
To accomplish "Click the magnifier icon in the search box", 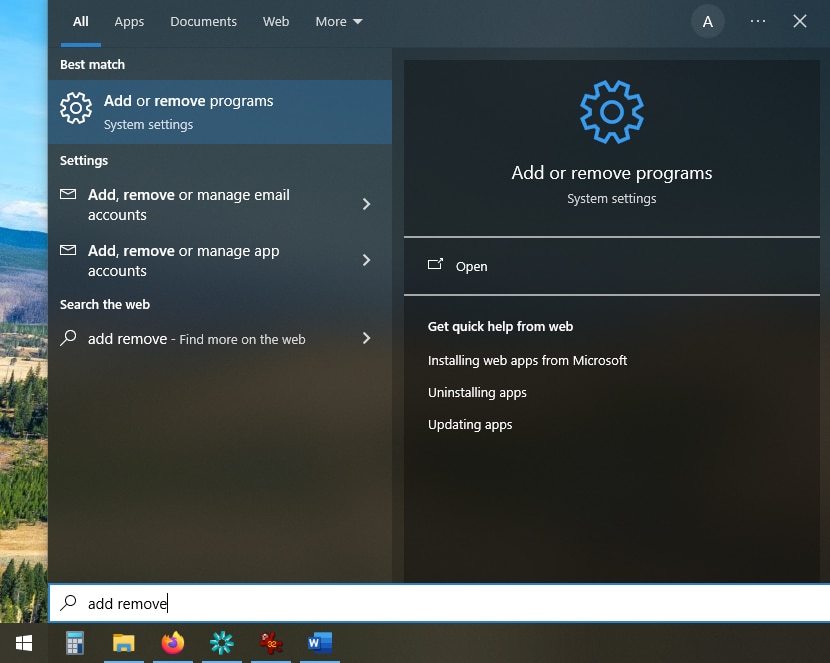I will [x=68, y=603].
